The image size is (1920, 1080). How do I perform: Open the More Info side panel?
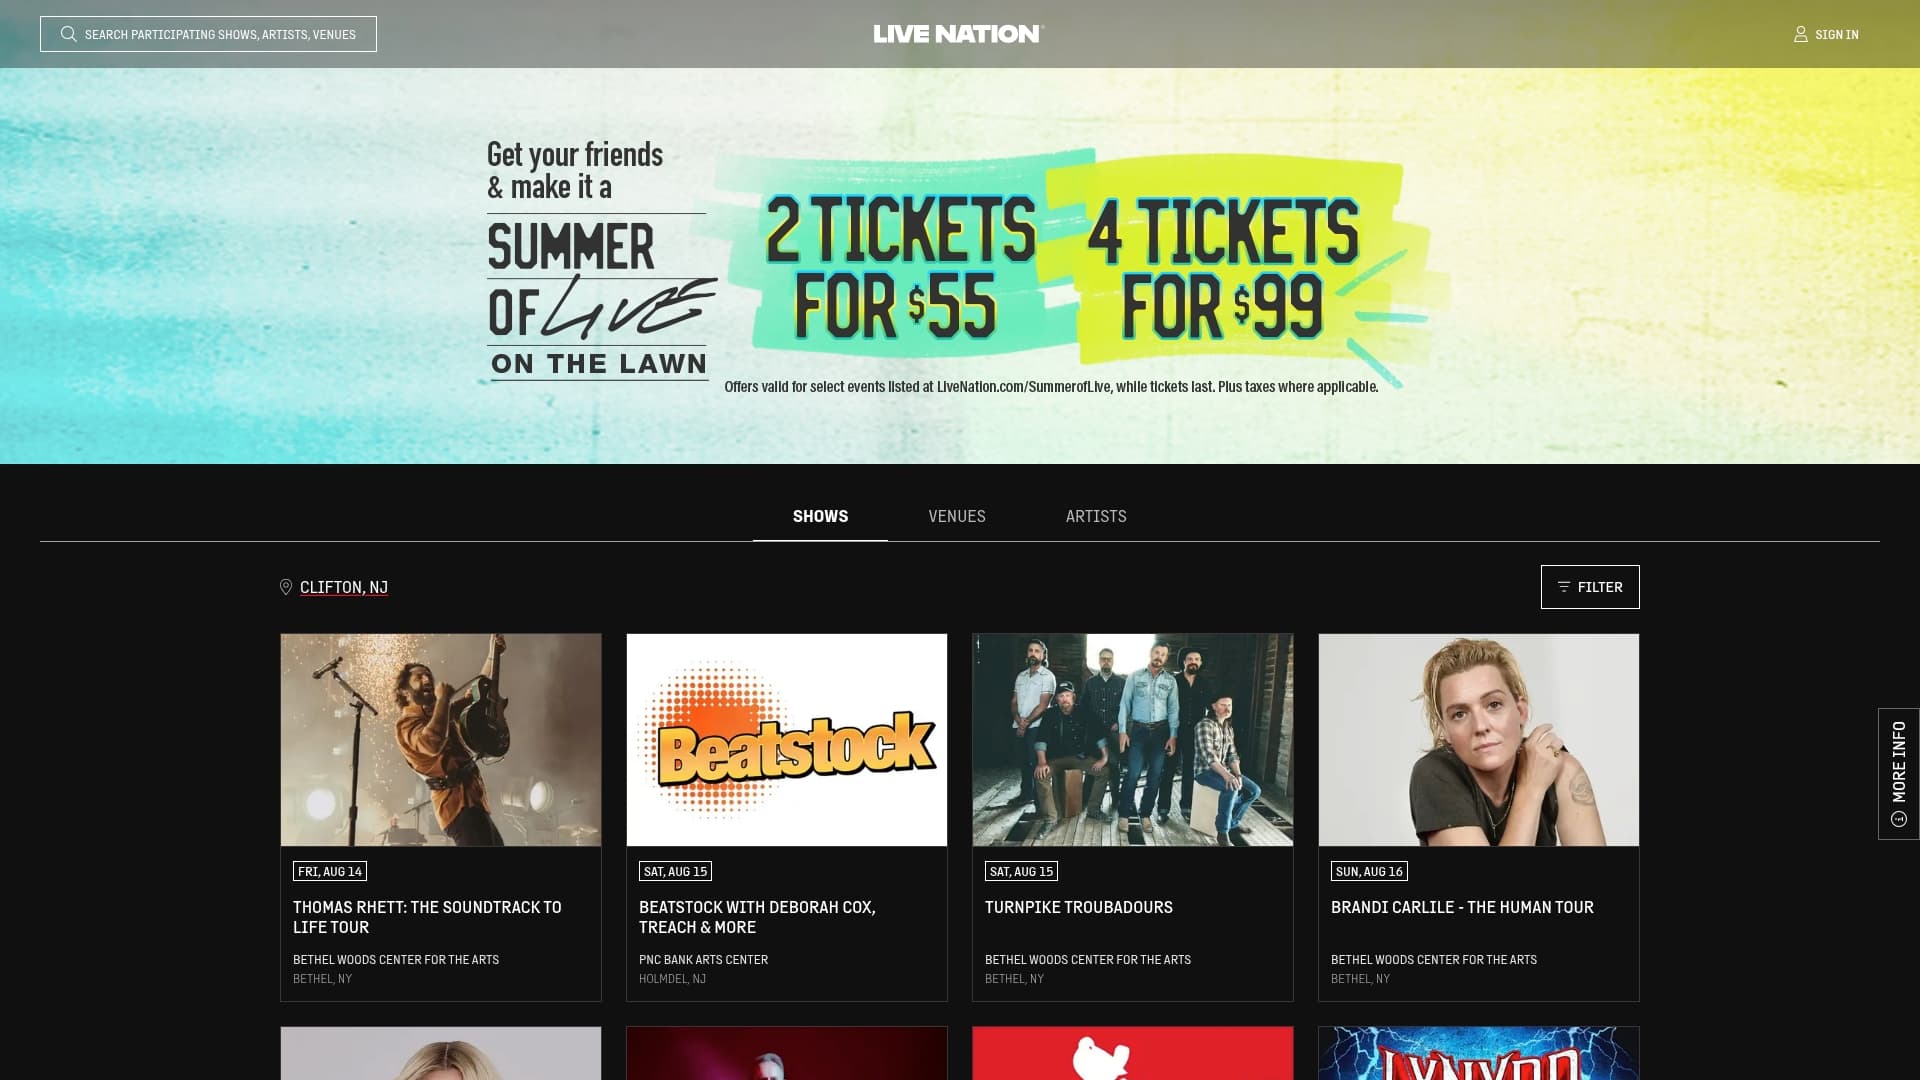point(1899,774)
